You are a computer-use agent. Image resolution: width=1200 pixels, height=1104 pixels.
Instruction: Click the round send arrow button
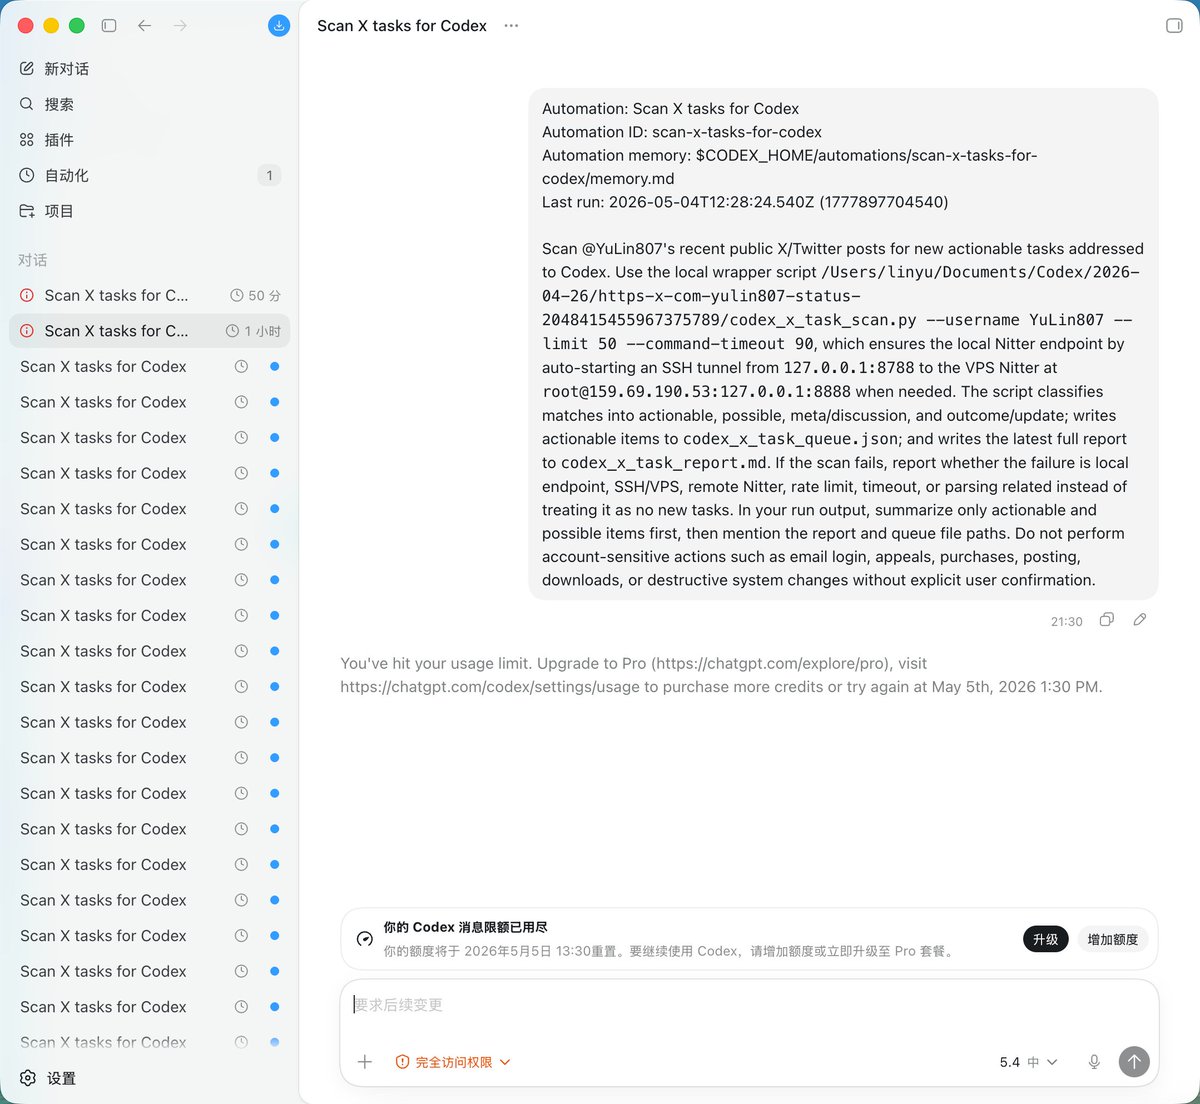point(1134,1062)
